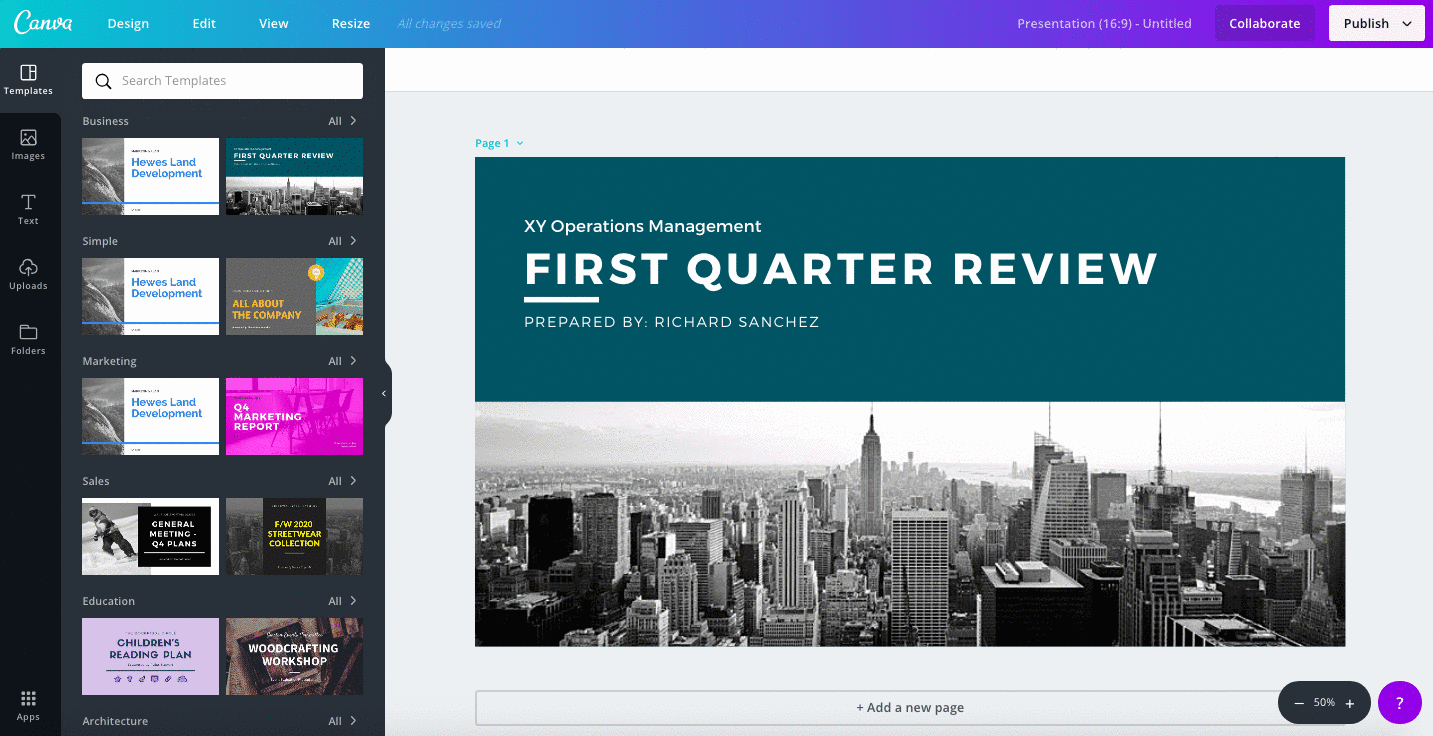Viewport: 1433px width, 736px height.
Task: Click the Canva logo
Action: click(x=43, y=24)
